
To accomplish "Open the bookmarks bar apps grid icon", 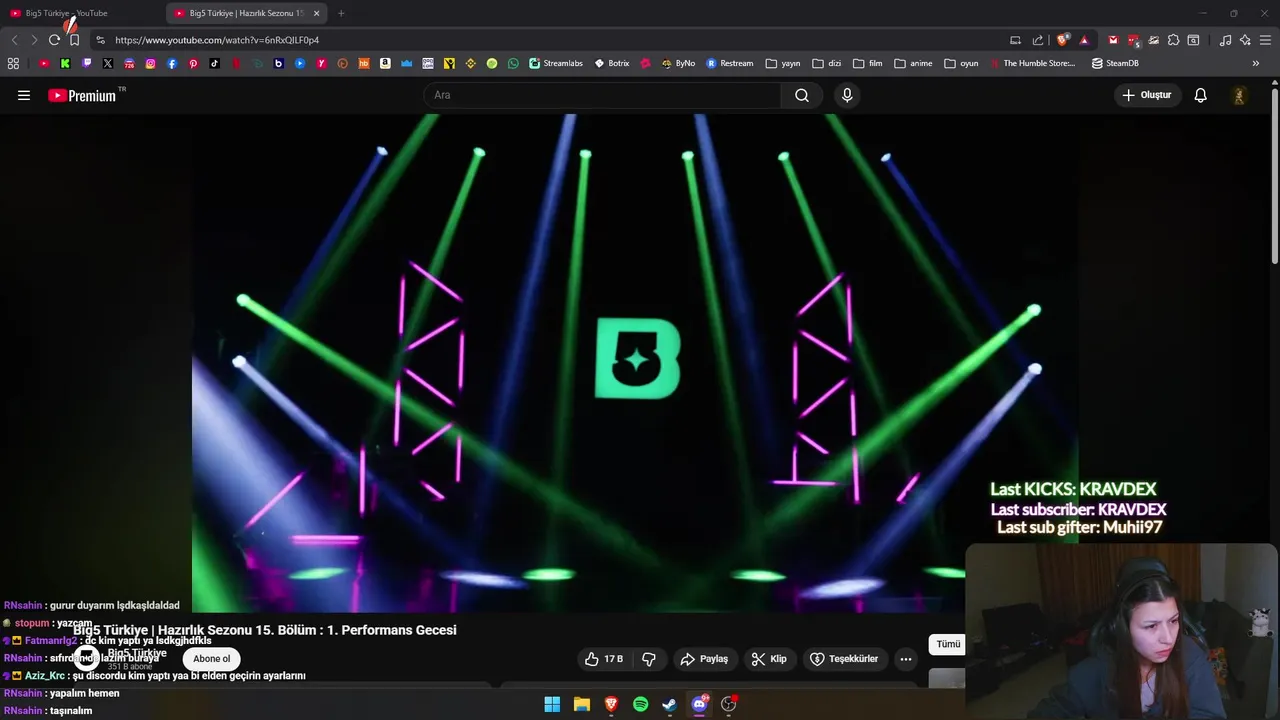I will click(x=13, y=63).
